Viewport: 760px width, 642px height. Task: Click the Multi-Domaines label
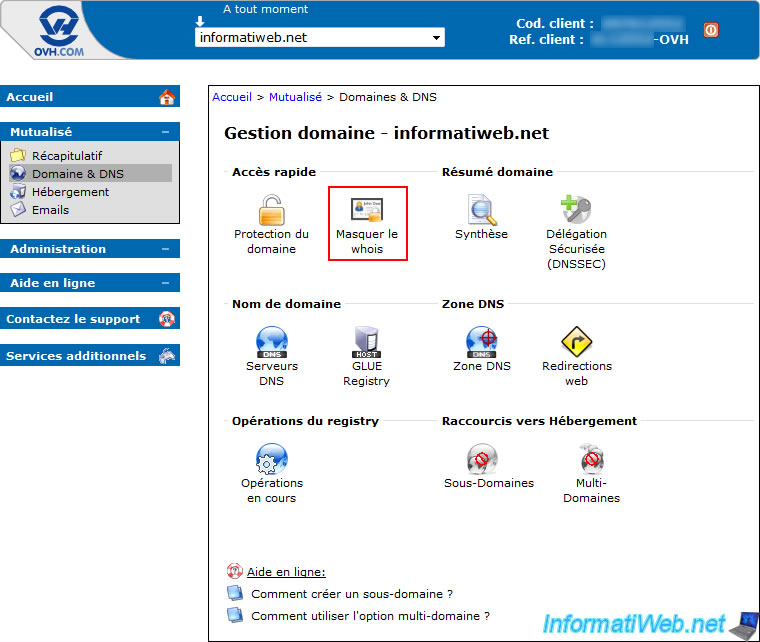591,490
